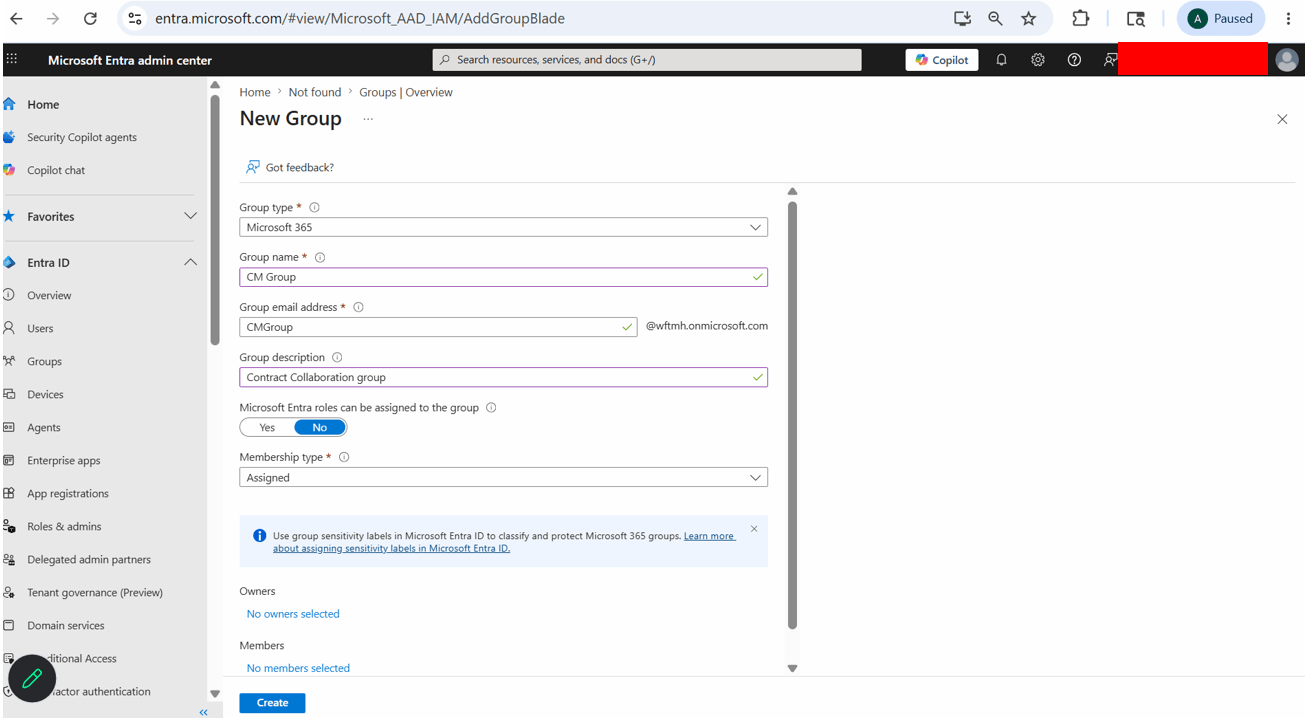Open the ellipsis menu beside New Group
The width and height of the screenshot is (1314, 718).
tap(368, 119)
